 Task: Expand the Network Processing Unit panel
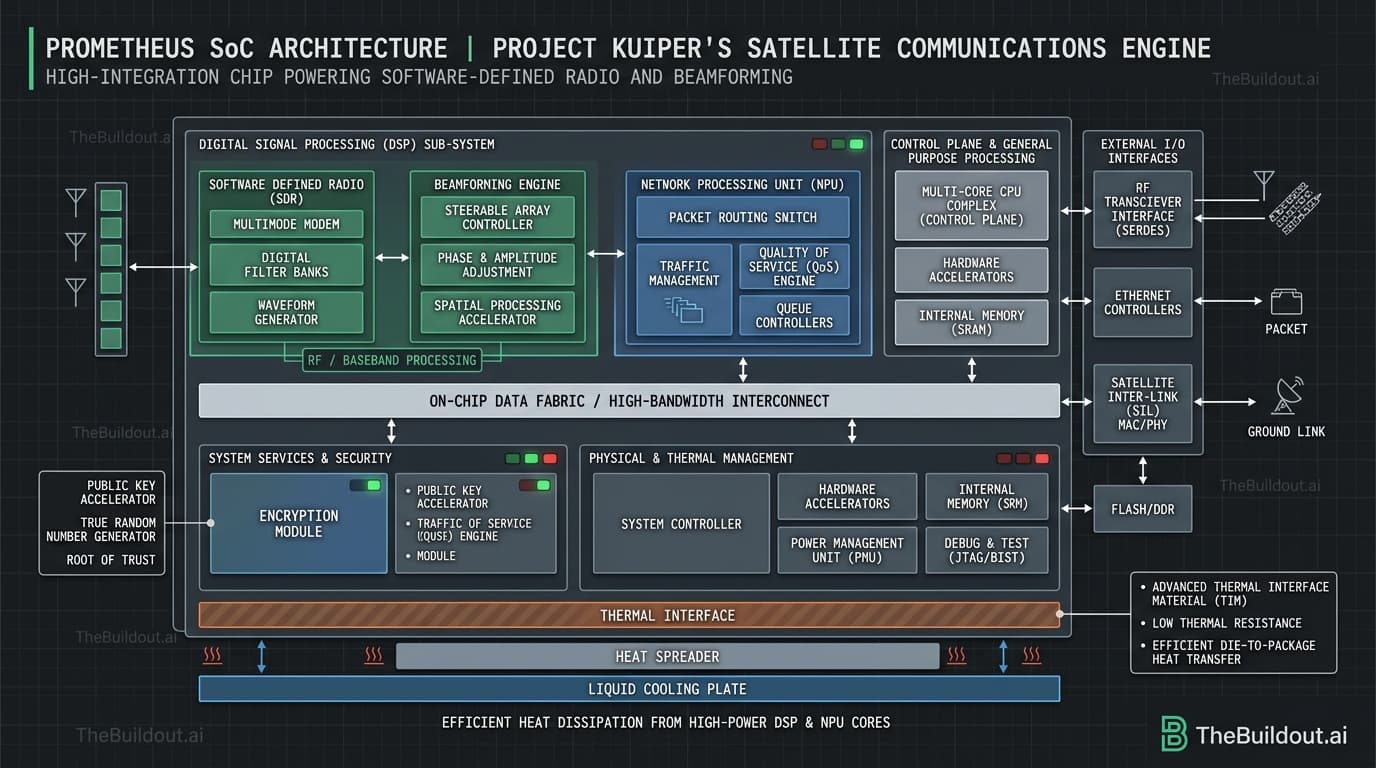pos(742,184)
